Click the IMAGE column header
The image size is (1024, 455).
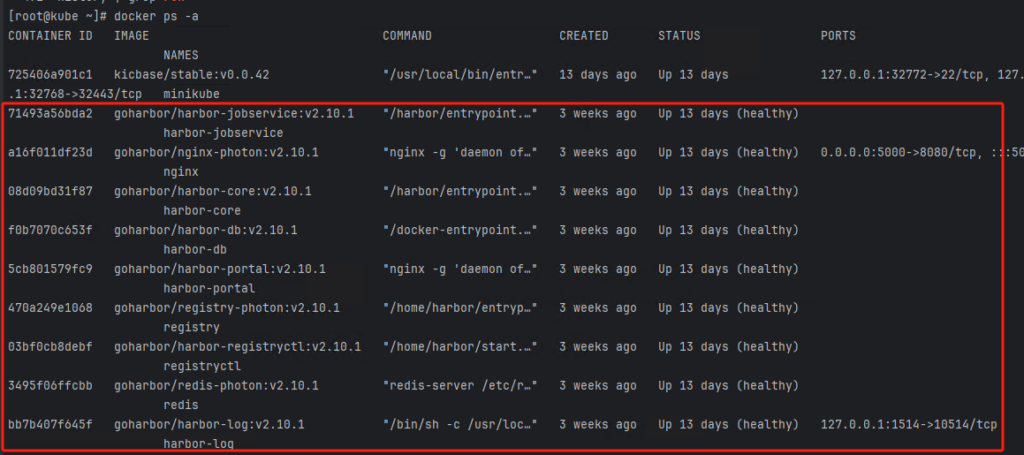(132, 36)
